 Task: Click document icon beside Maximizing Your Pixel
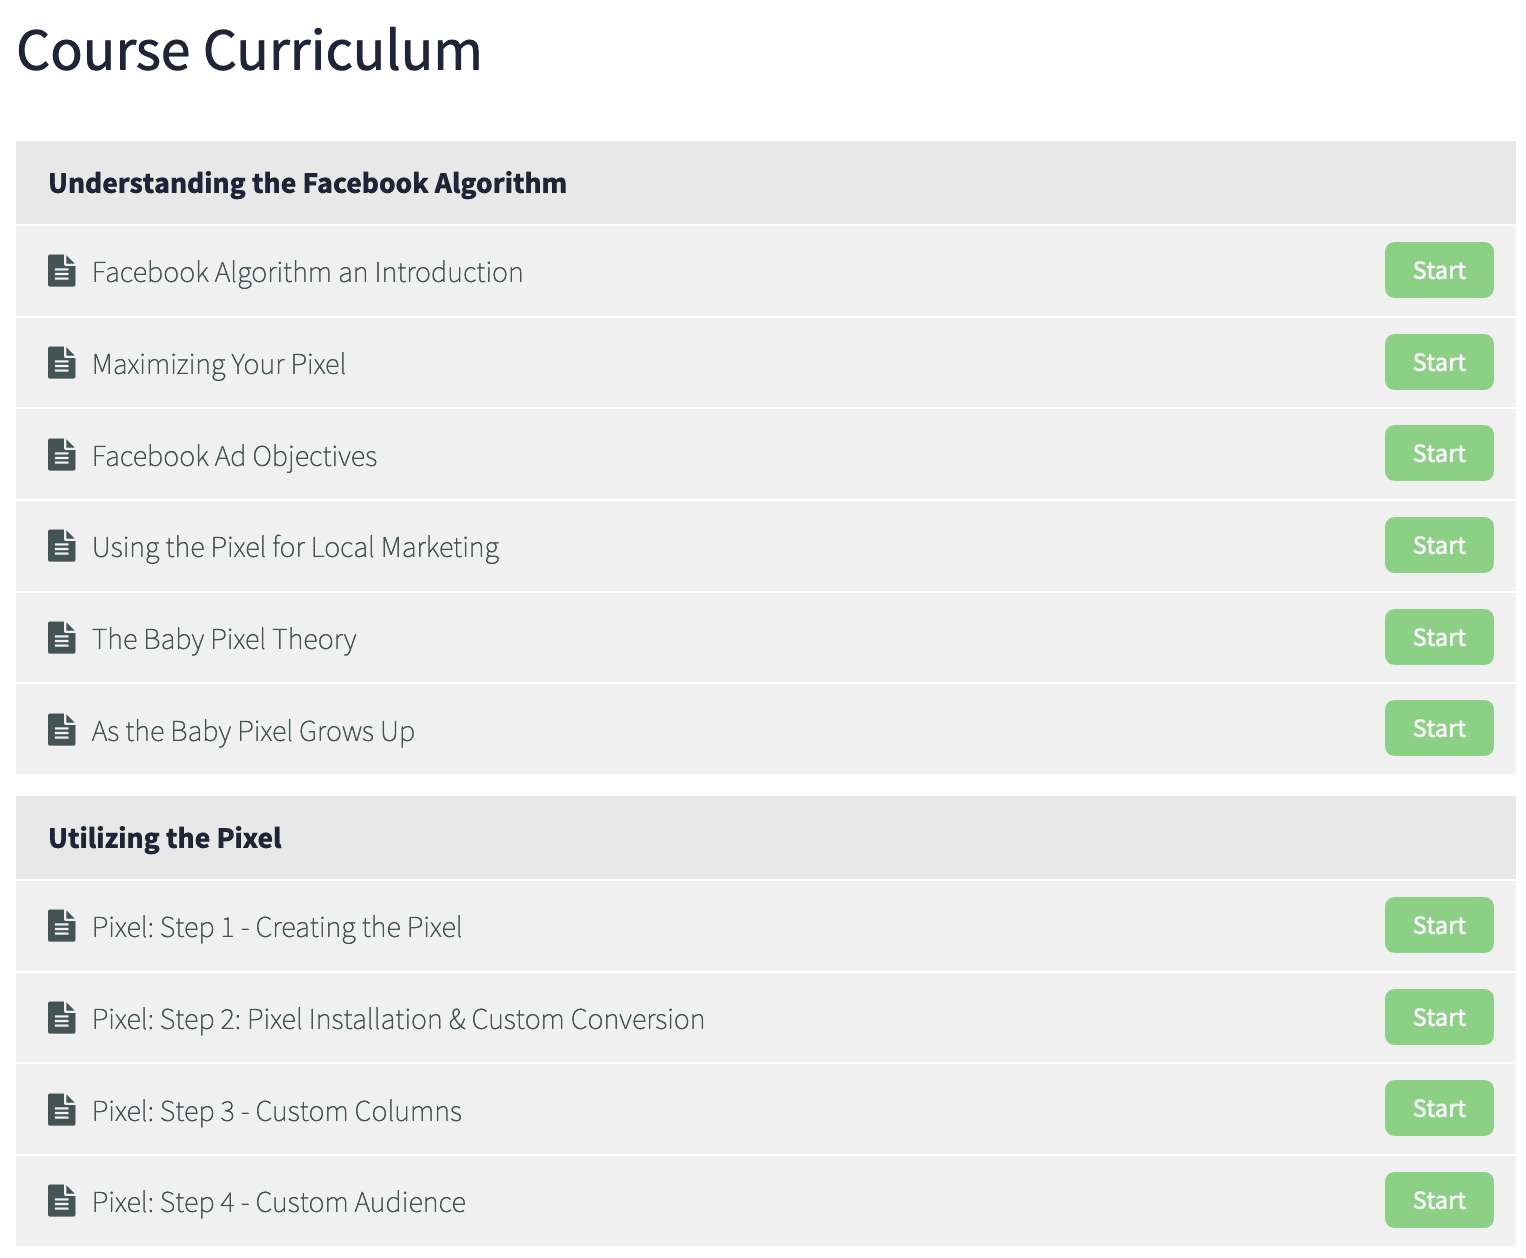coord(62,363)
